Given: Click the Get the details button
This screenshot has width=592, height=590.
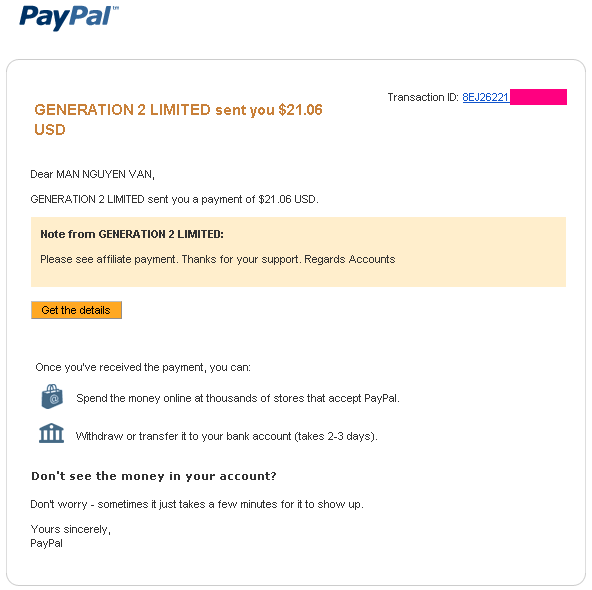Looking at the screenshot, I should (x=76, y=310).
